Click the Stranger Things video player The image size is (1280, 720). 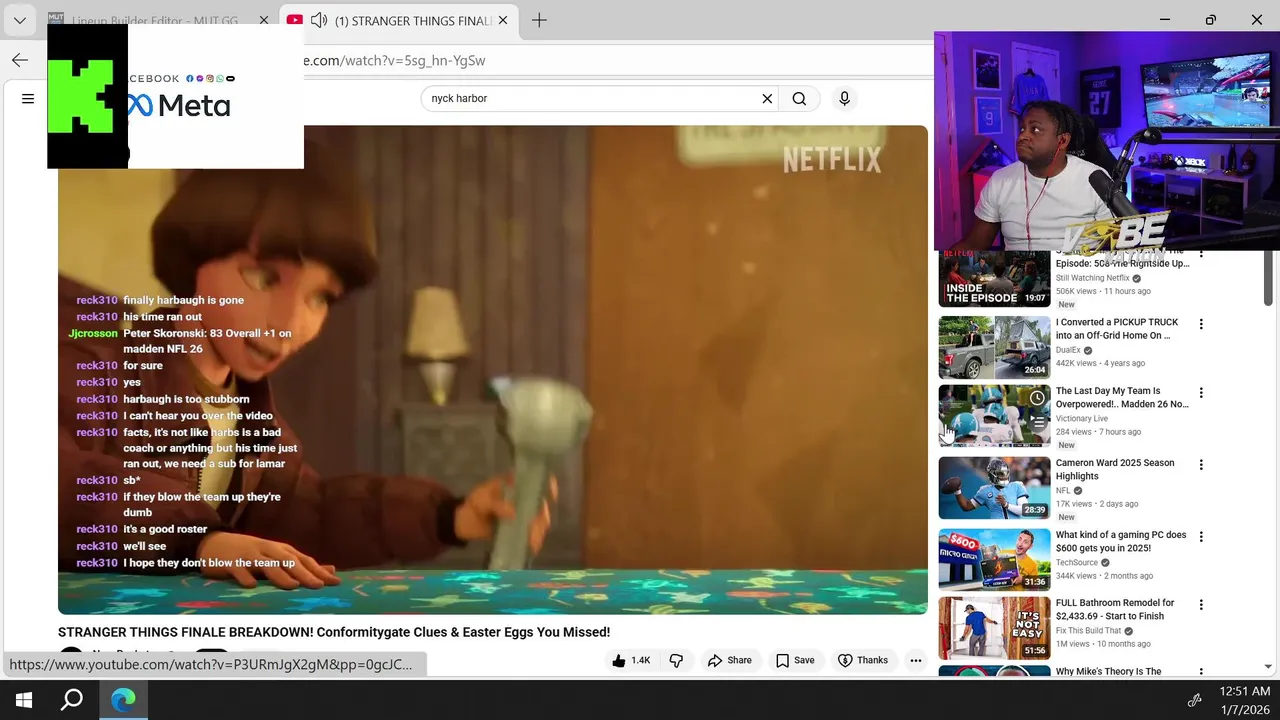coord(492,369)
